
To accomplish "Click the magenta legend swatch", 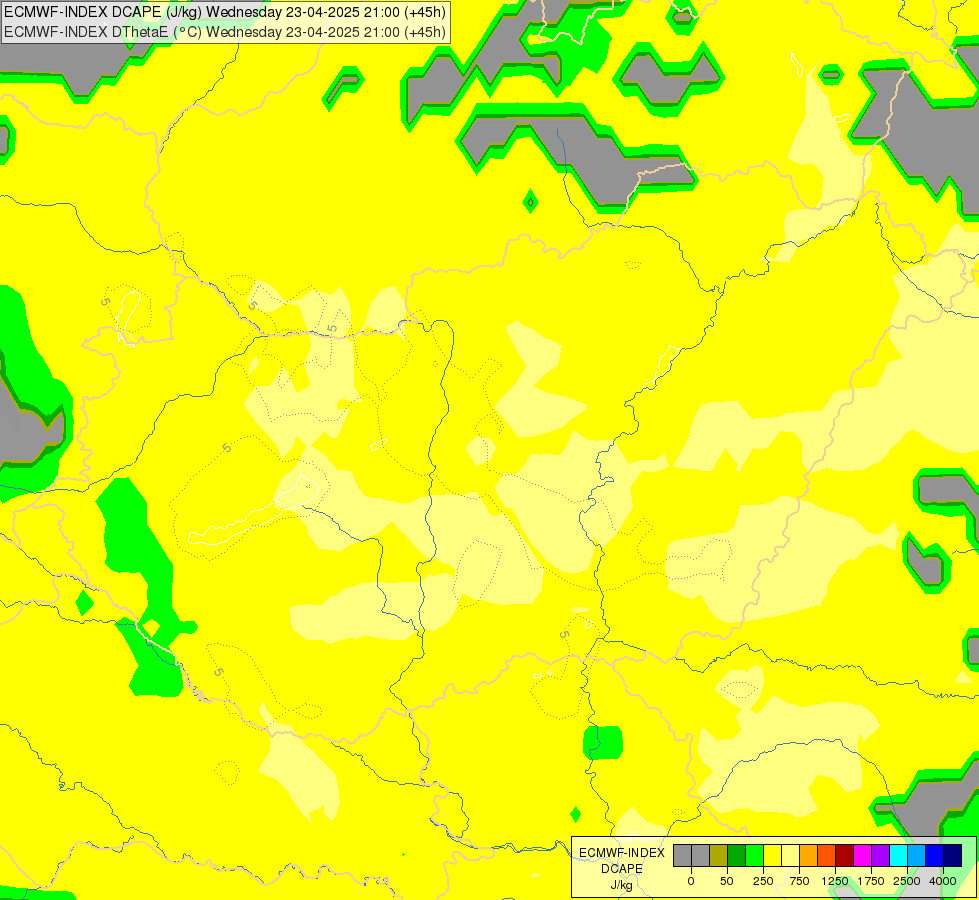I will coord(862,855).
